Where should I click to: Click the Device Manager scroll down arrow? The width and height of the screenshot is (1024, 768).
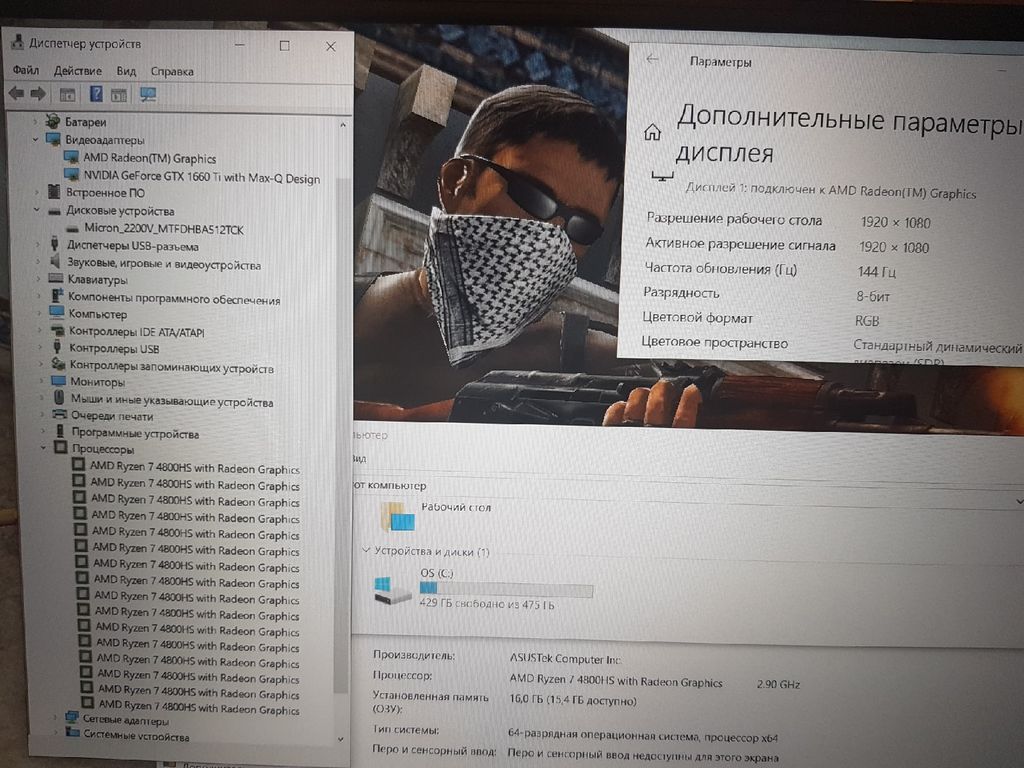[340, 739]
